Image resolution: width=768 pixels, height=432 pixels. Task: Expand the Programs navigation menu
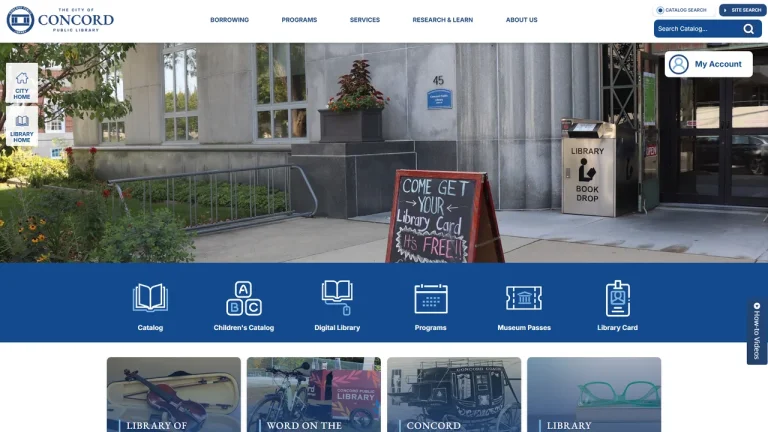click(299, 20)
